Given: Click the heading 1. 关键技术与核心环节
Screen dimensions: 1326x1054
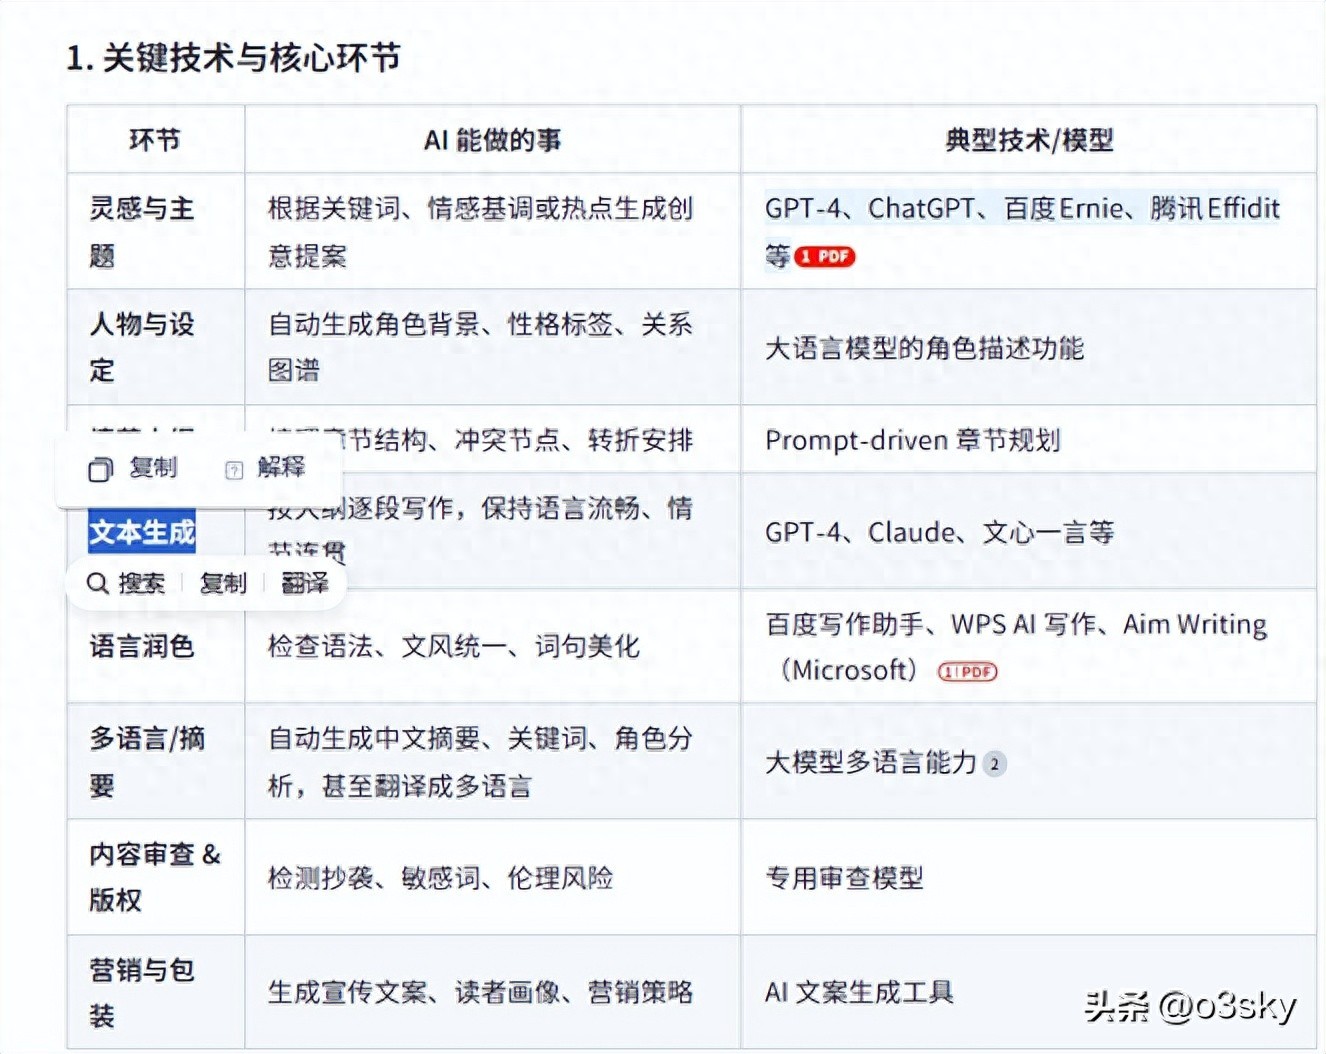Looking at the screenshot, I should pos(235,58).
